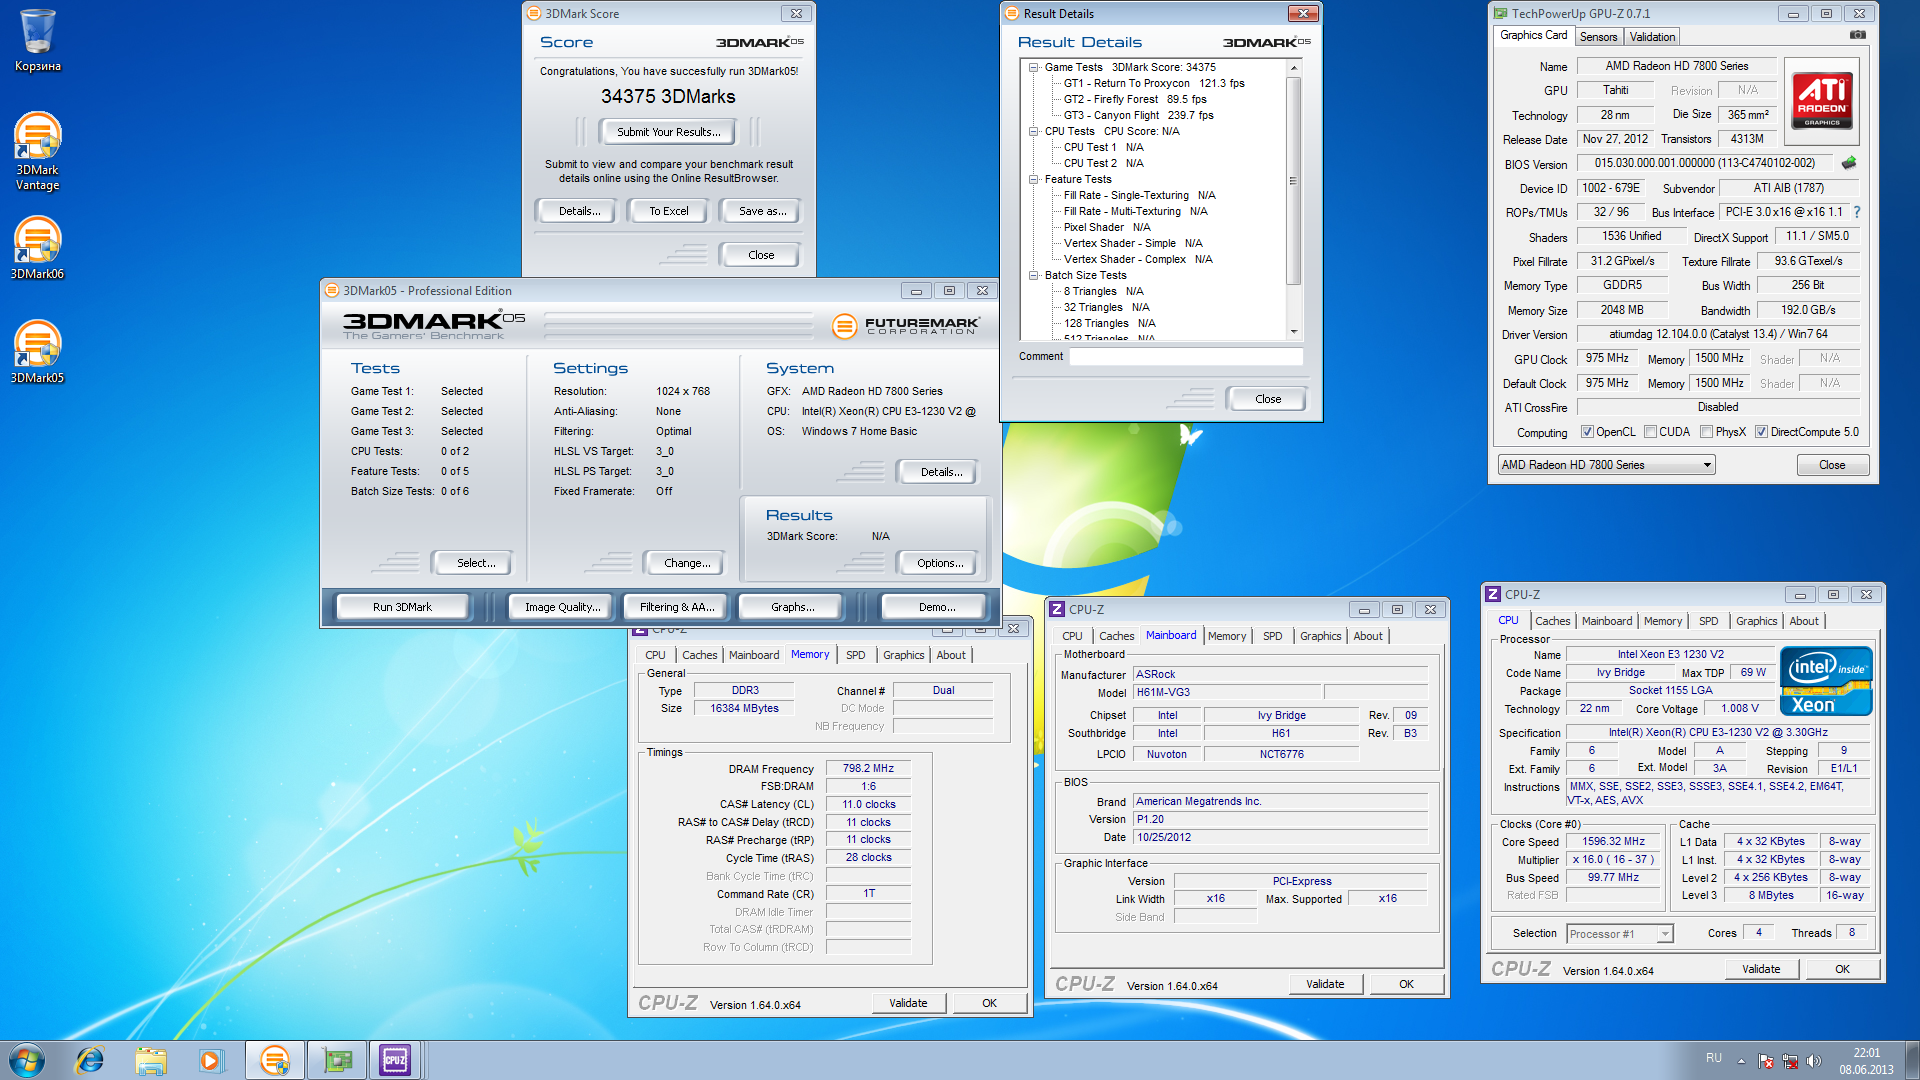Click the save BIOS chip icon in GPU-Z
The image size is (1920, 1080).
click(x=1849, y=163)
